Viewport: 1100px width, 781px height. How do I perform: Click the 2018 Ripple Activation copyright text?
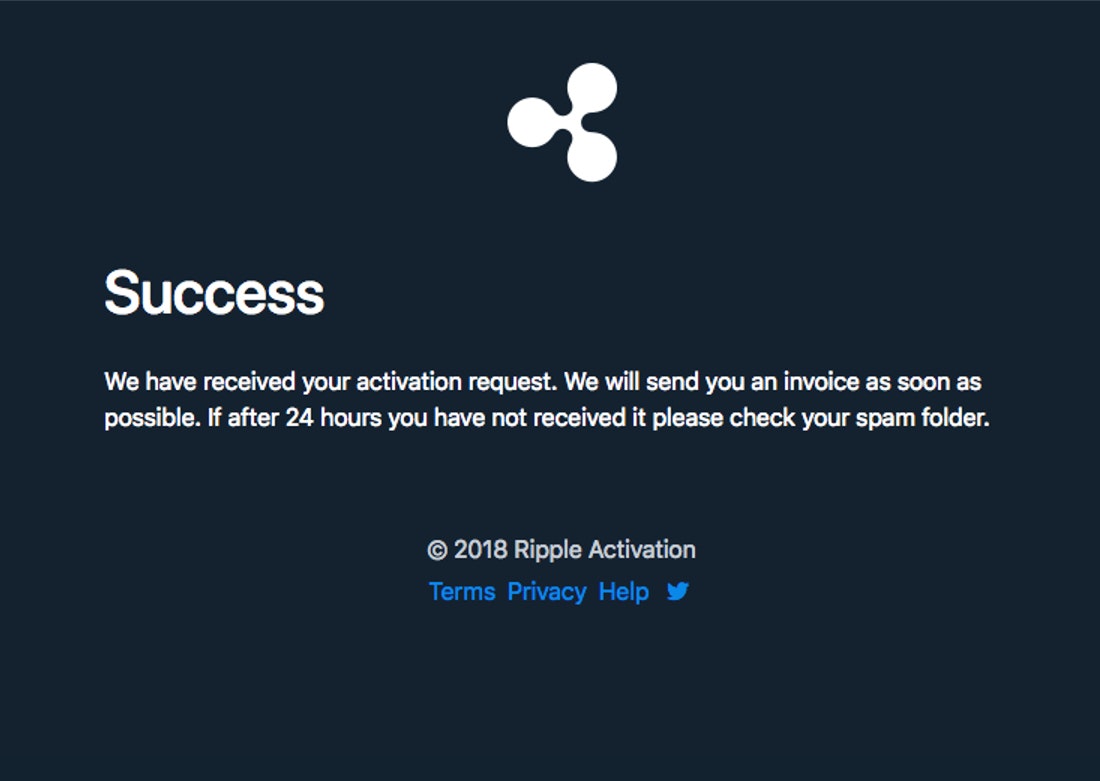pos(562,549)
